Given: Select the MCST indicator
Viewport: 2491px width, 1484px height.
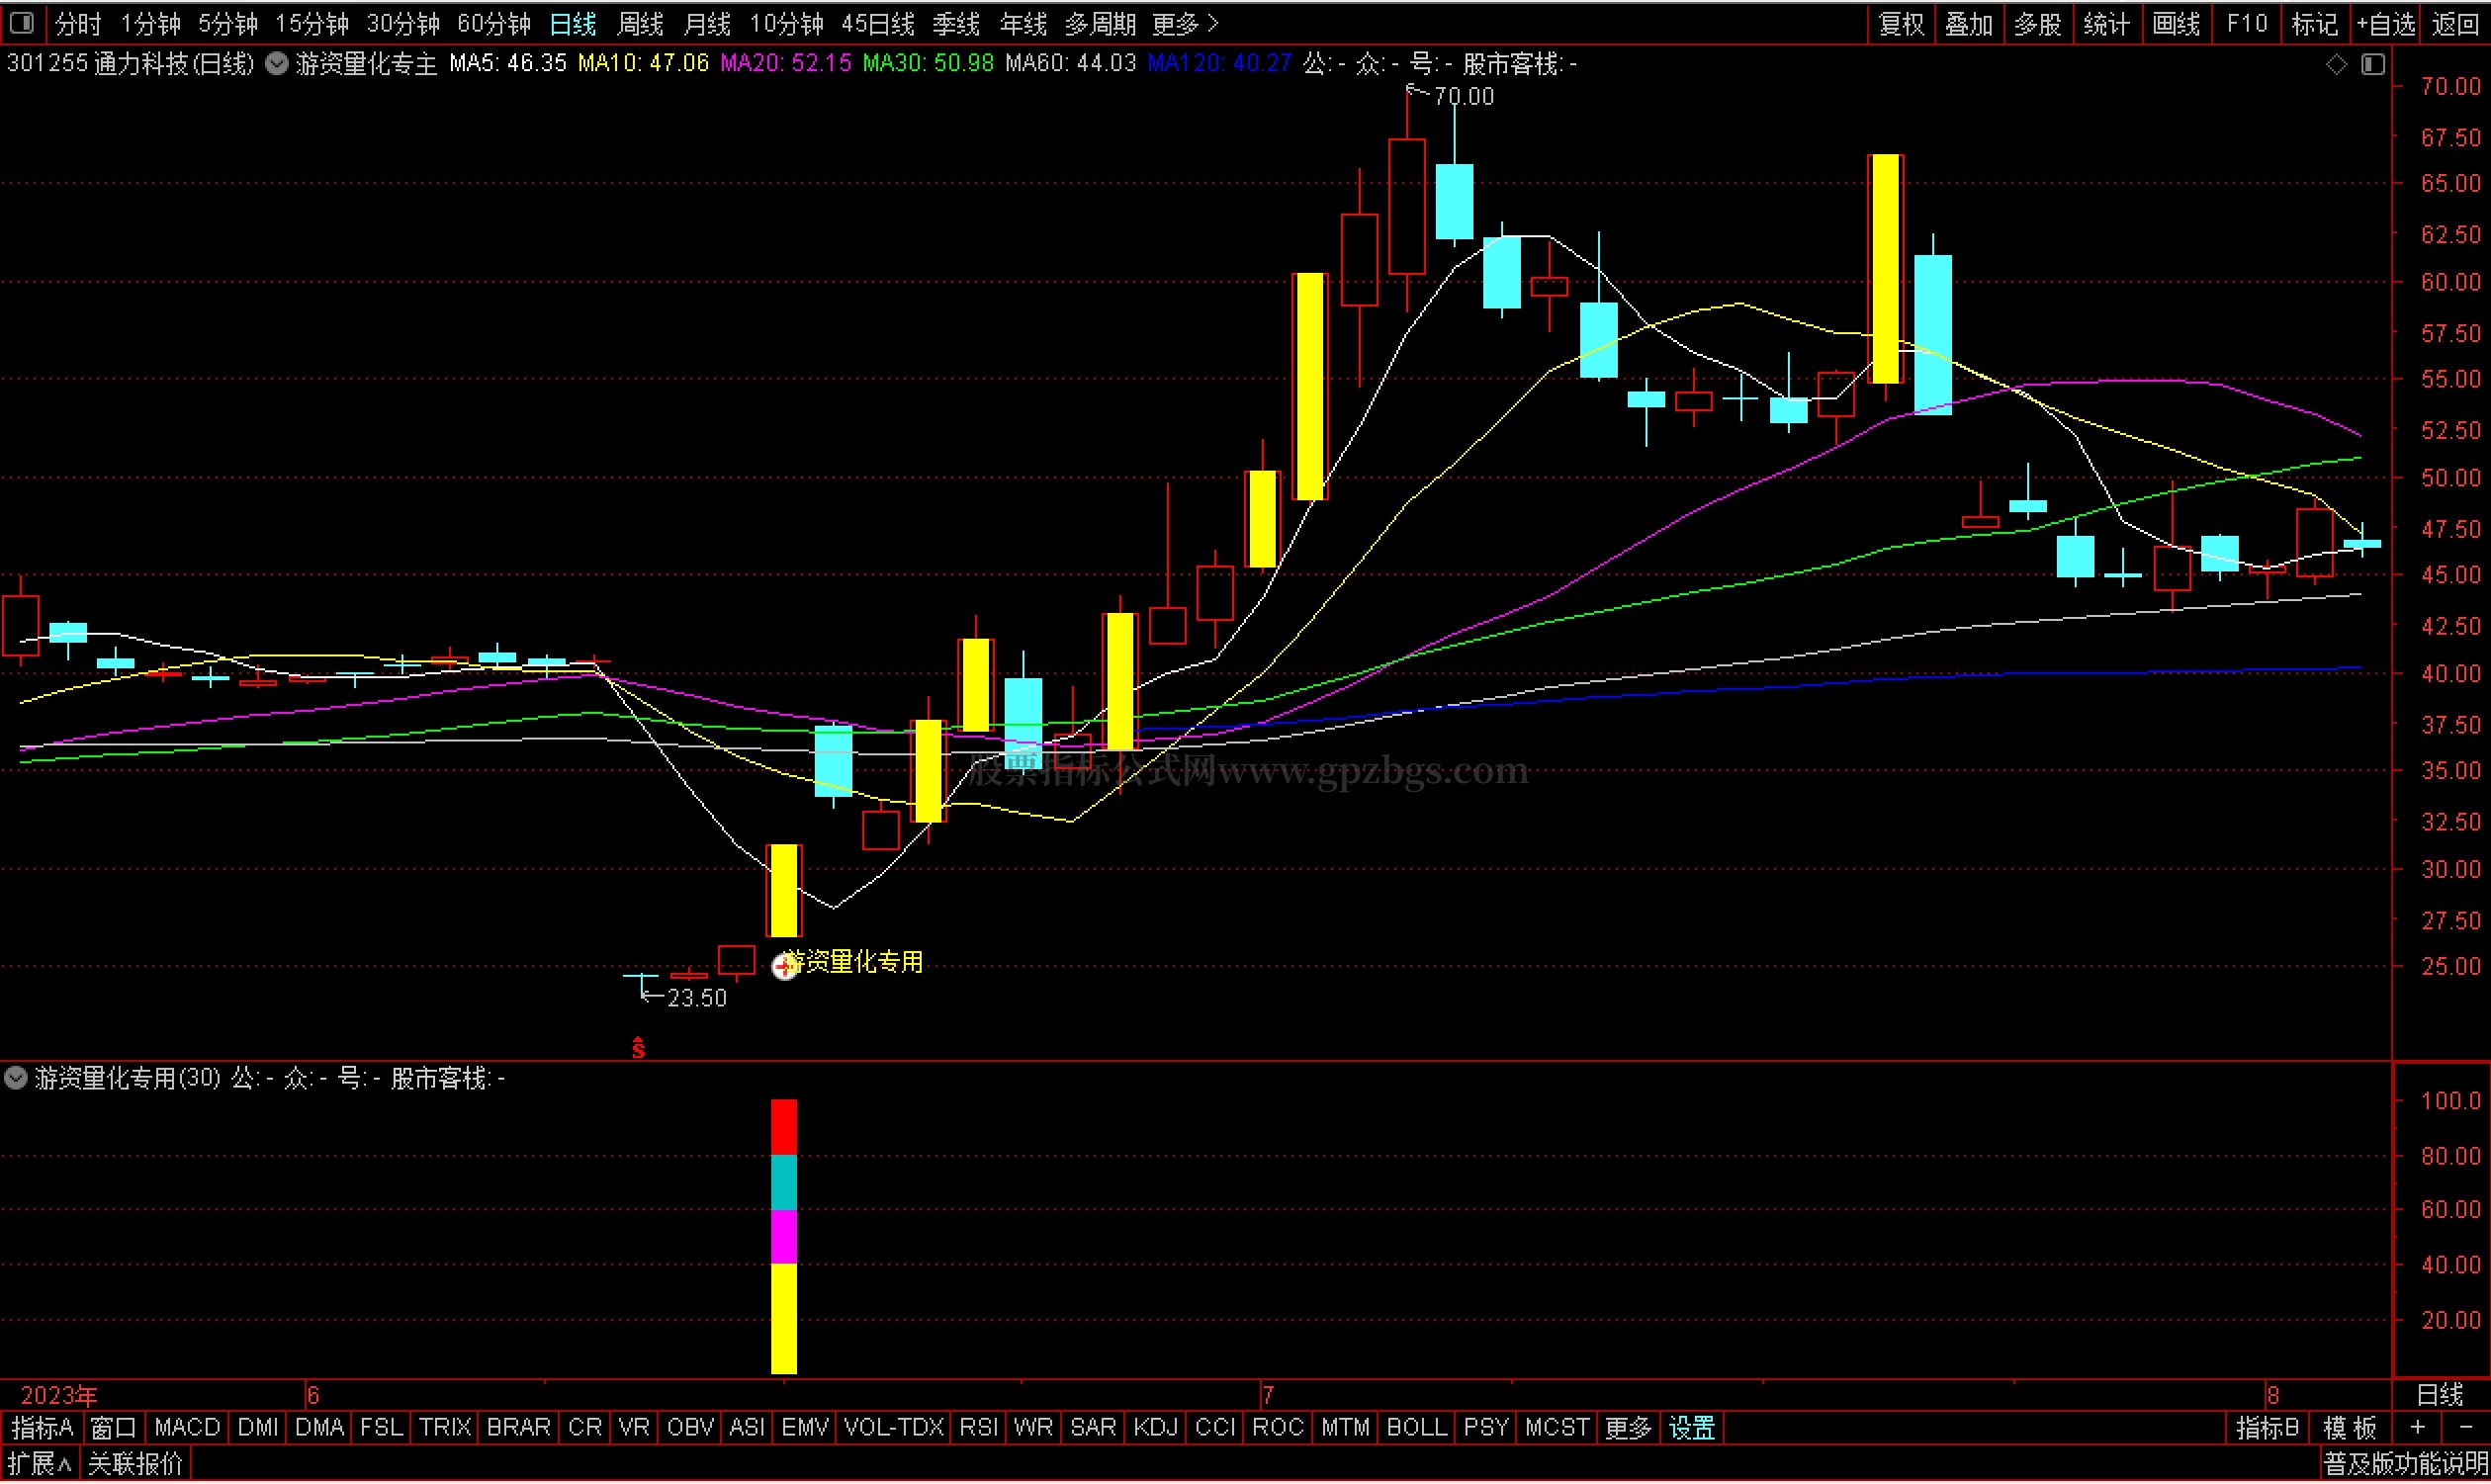Looking at the screenshot, I should 1557,1429.
